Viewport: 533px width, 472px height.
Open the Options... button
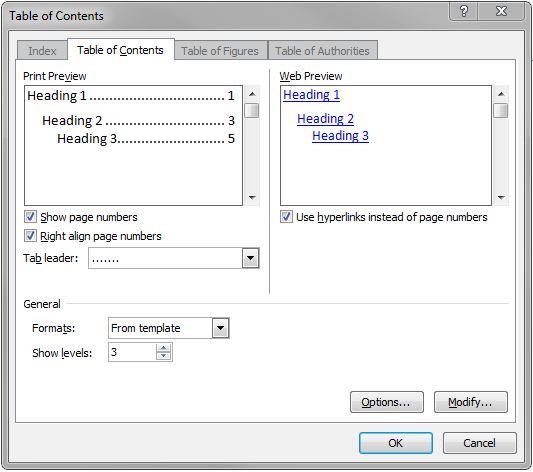point(386,402)
